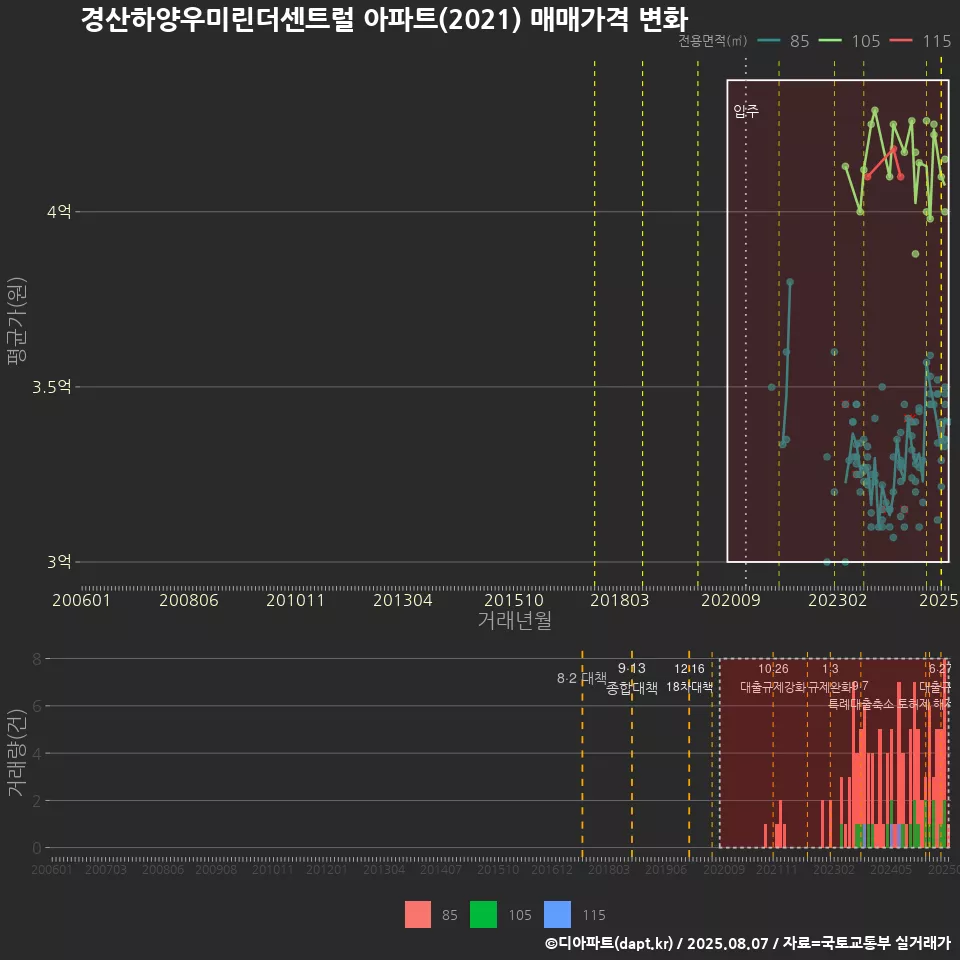Click the '3억' y-axis label
Viewport: 960px width, 960px height.
coord(59,561)
